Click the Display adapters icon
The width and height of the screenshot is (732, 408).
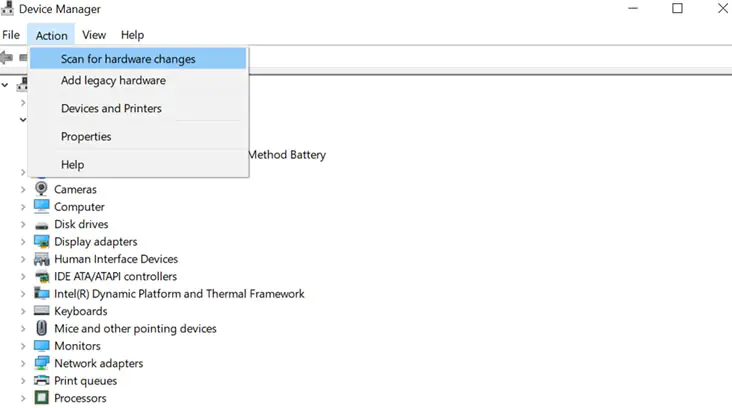click(42, 241)
